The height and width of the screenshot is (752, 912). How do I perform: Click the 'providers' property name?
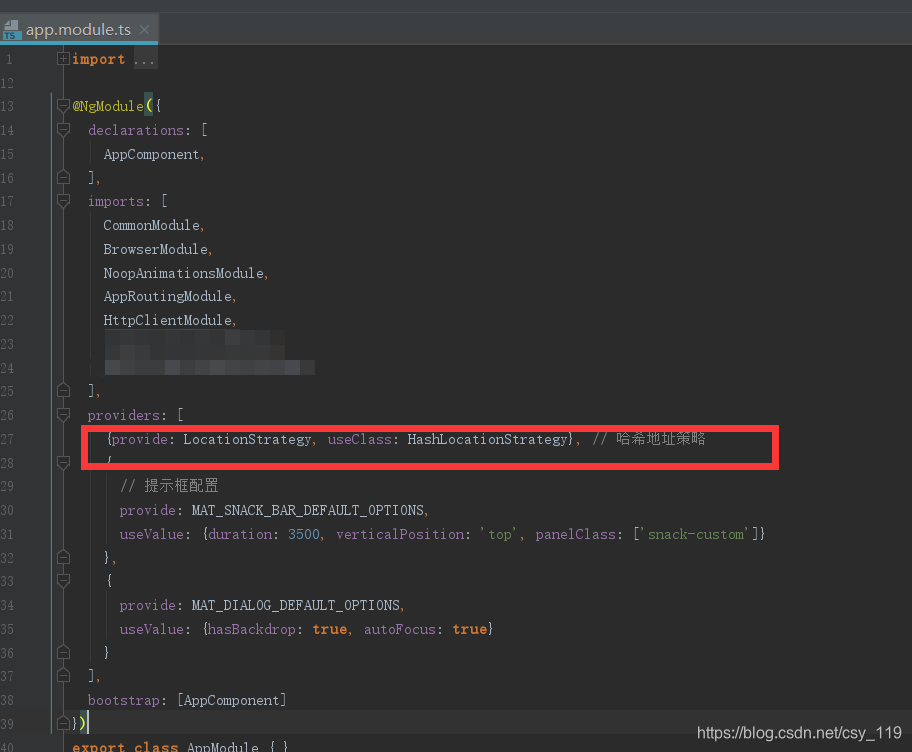click(123, 415)
